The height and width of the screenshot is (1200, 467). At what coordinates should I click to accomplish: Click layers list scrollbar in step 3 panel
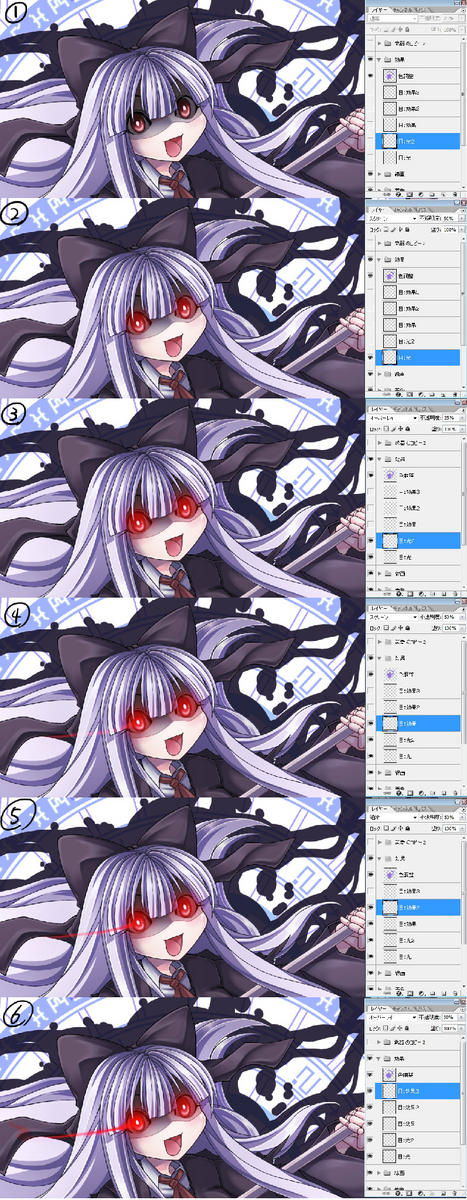pyautogui.click(x=463, y=491)
